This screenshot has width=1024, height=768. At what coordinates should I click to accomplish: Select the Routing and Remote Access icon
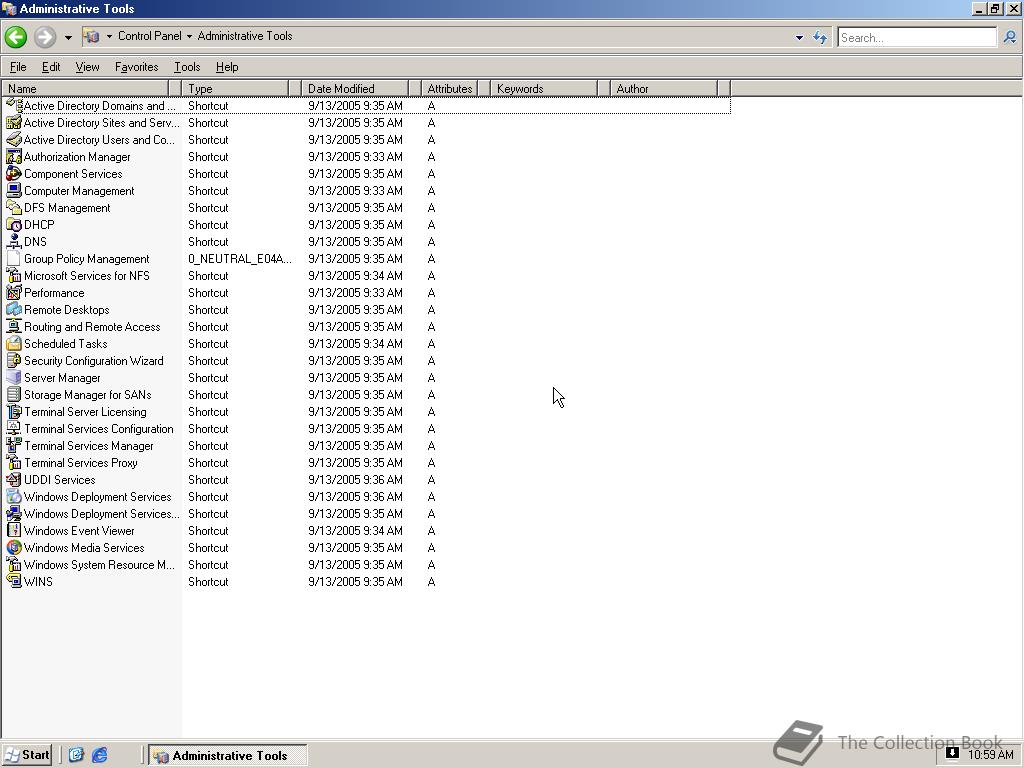[14, 326]
